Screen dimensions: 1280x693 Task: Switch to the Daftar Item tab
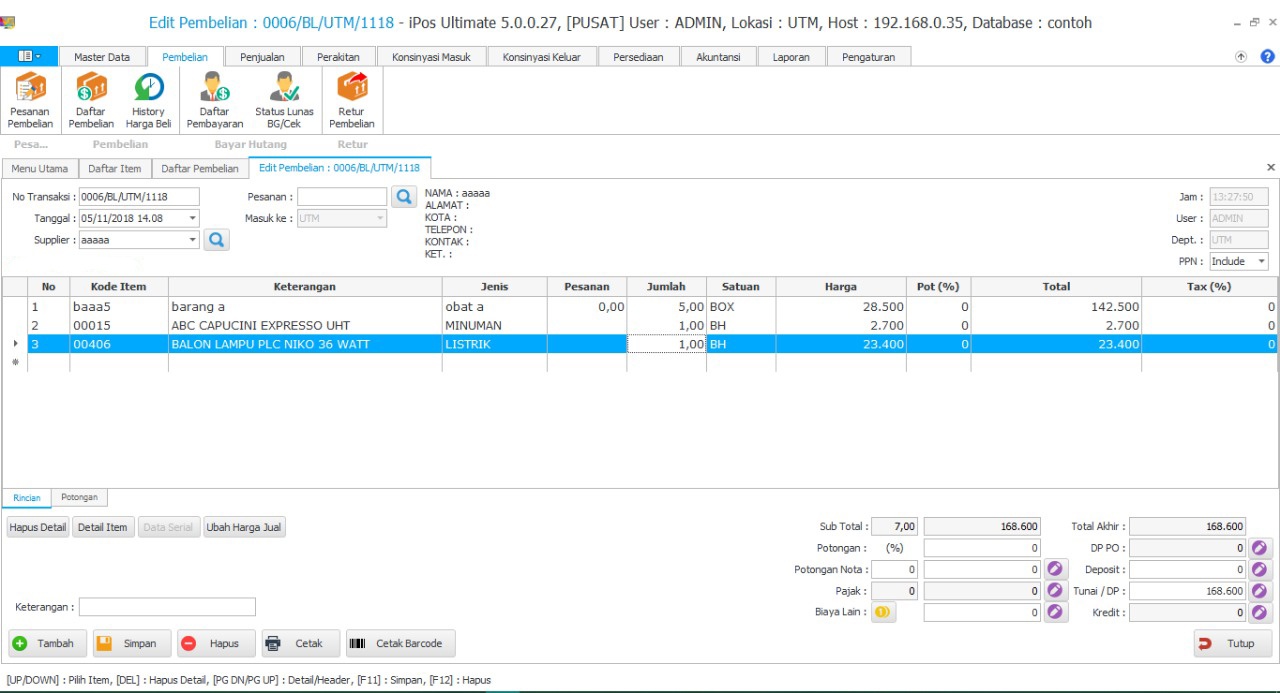click(x=115, y=168)
